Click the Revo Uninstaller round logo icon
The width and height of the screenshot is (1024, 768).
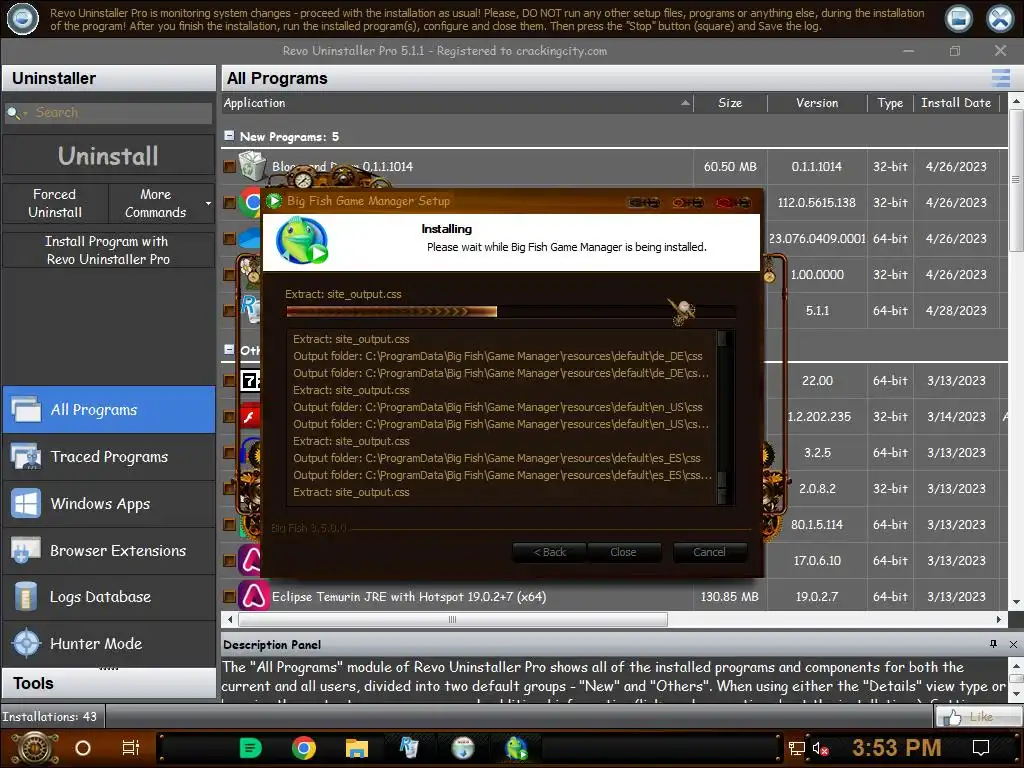click(x=23, y=19)
